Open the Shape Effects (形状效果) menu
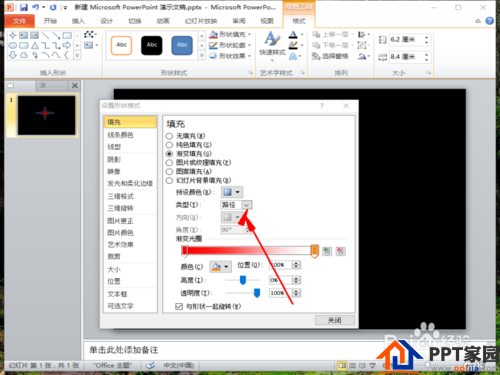This screenshot has height=375, width=500. click(230, 56)
